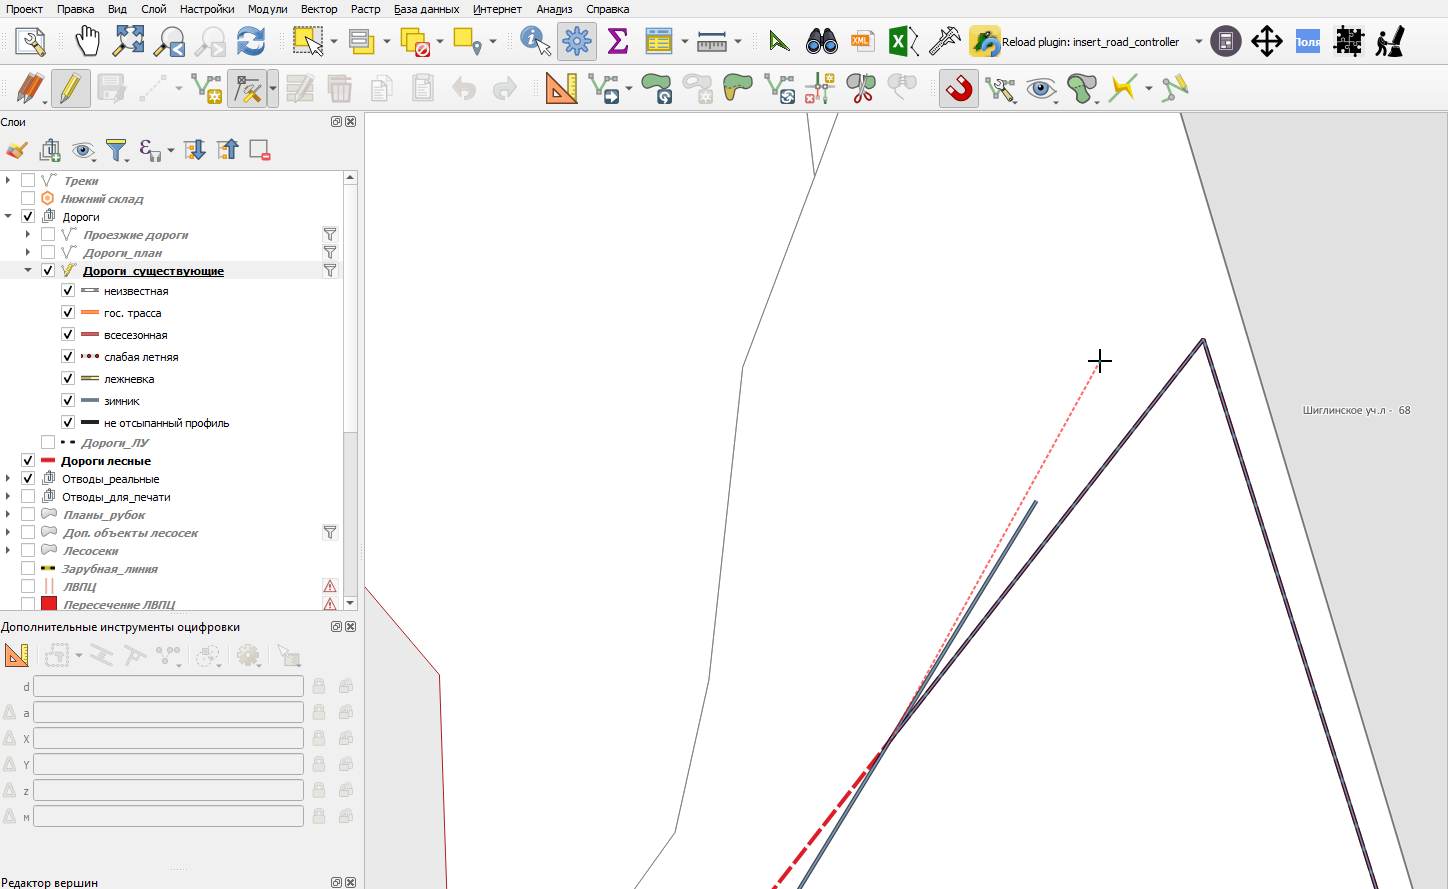Collapse the Дороги_существующие layer tree
This screenshot has height=889, width=1448.
(x=28, y=271)
